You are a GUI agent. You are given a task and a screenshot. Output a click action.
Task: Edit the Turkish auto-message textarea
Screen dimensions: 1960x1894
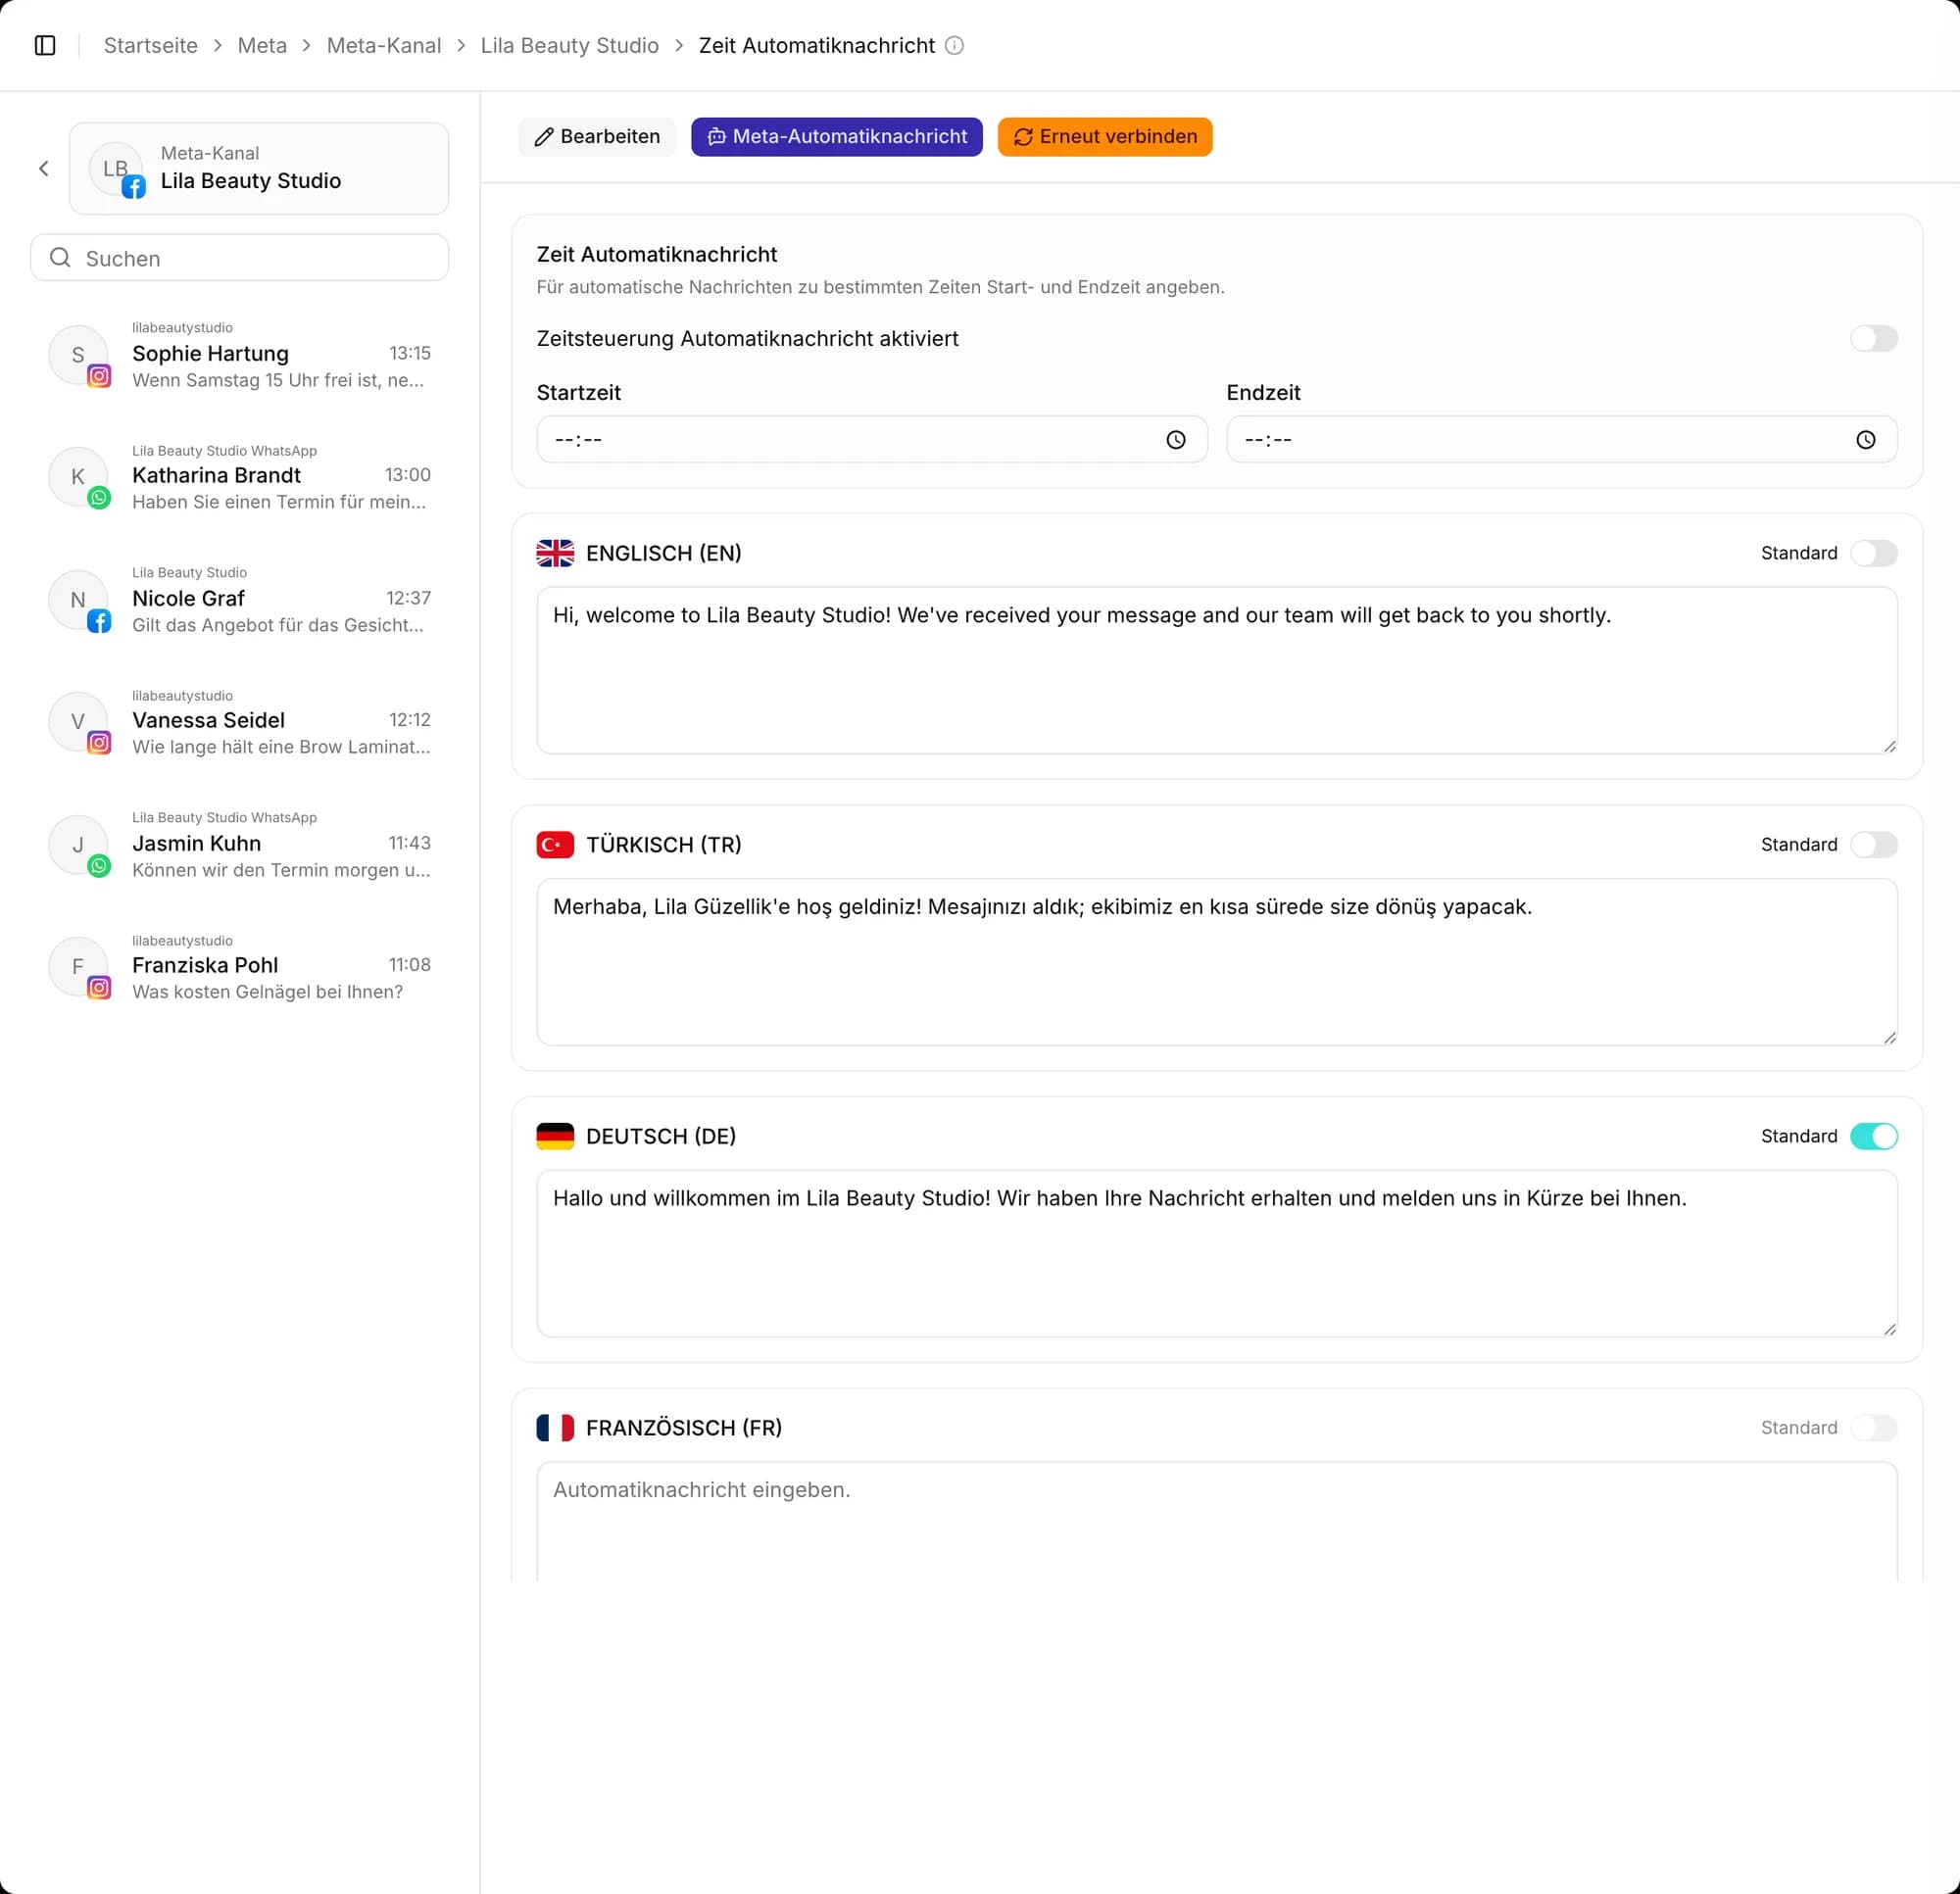pos(1217,962)
